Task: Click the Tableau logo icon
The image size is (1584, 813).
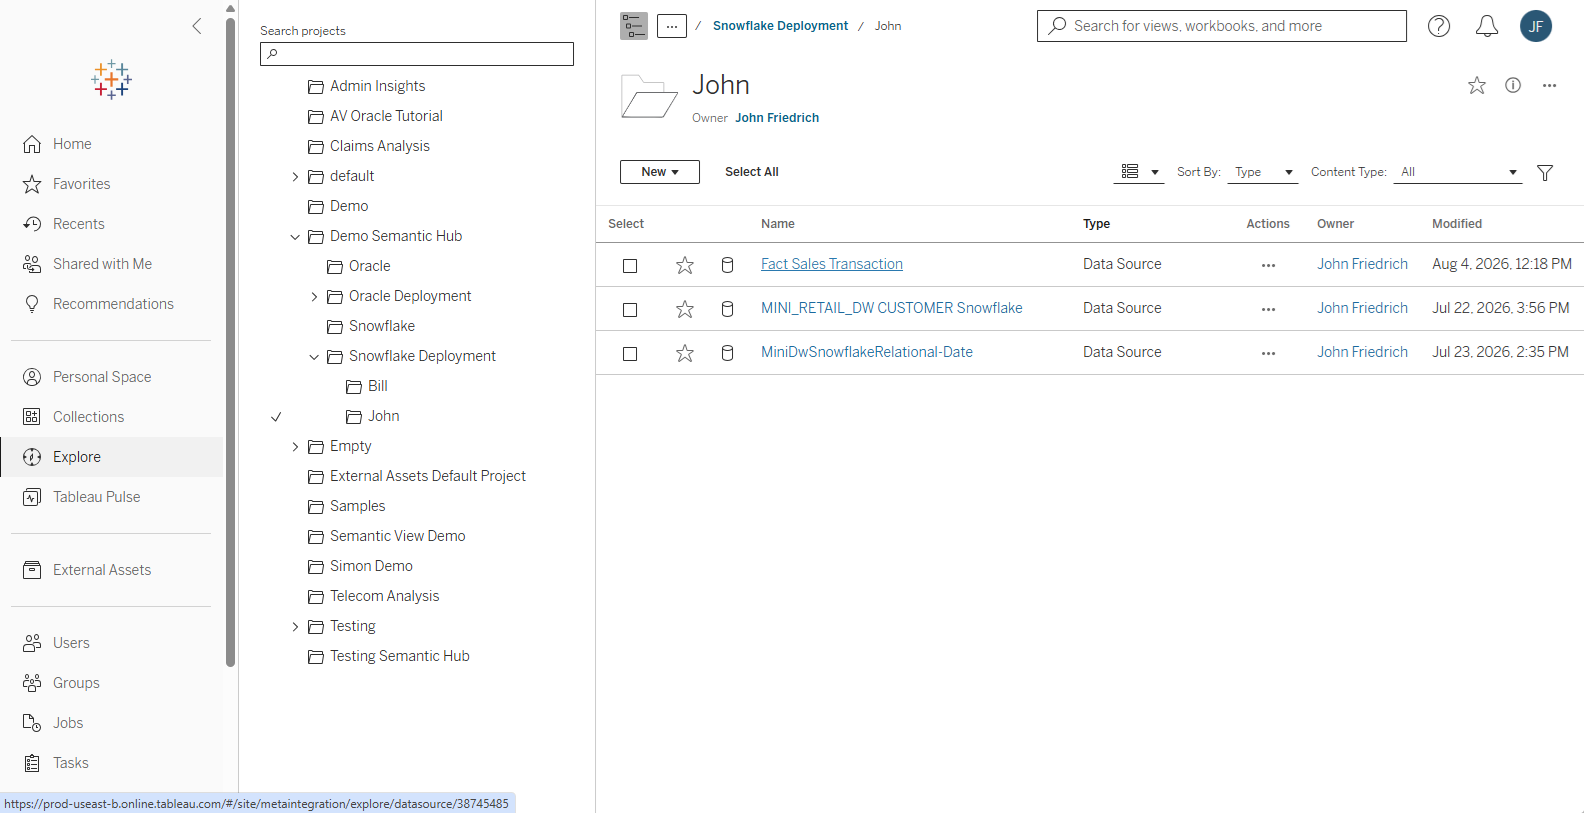Action: pos(111,80)
